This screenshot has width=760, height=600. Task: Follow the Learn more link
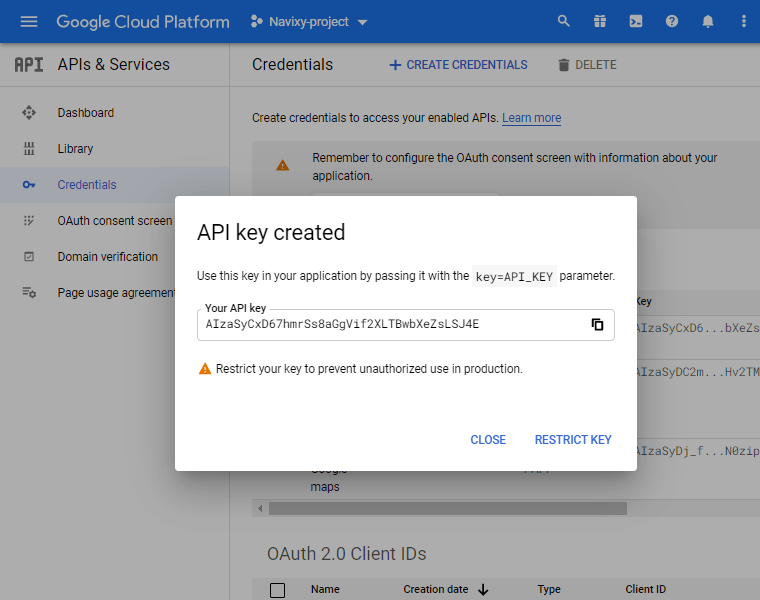(531, 118)
